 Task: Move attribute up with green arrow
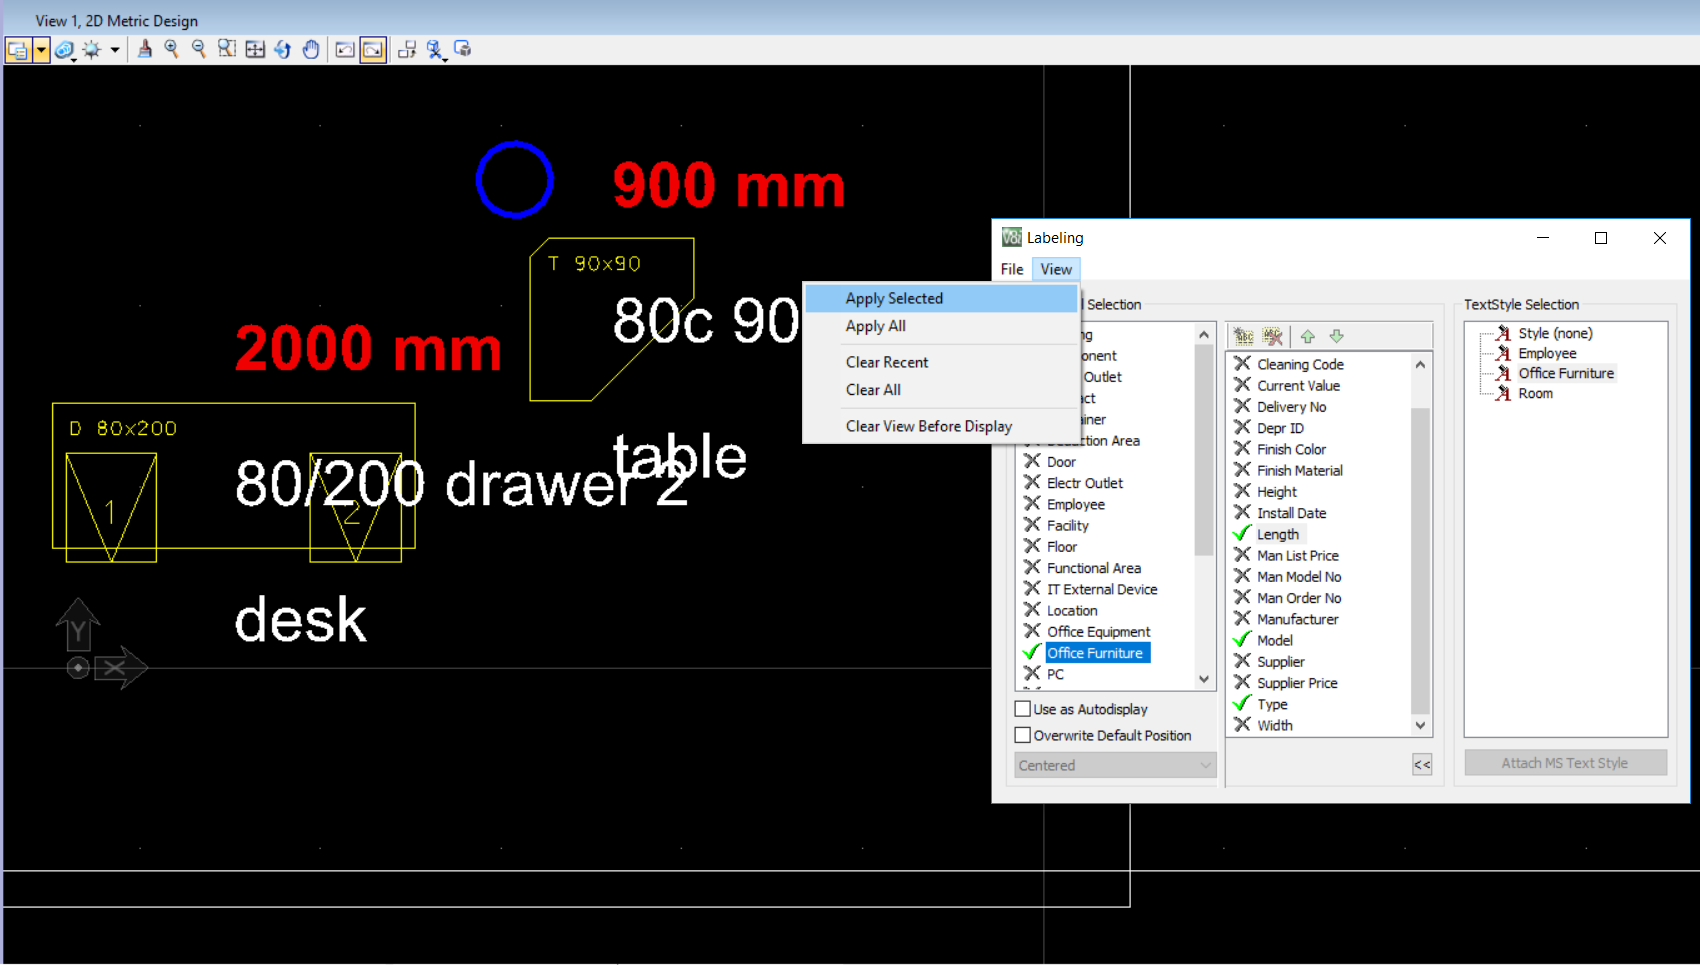(1307, 336)
